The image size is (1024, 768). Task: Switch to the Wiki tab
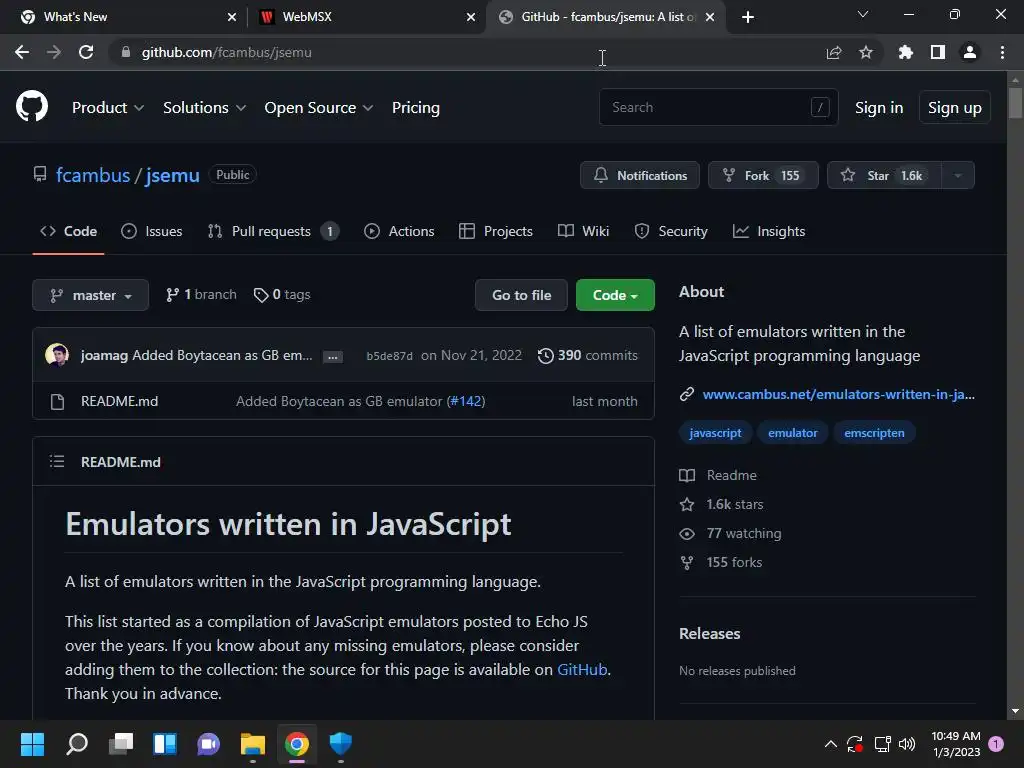pyautogui.click(x=583, y=231)
